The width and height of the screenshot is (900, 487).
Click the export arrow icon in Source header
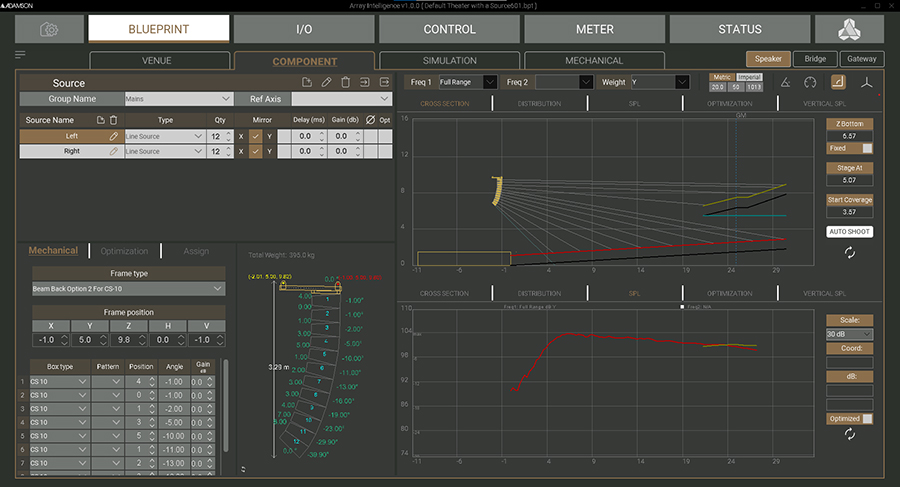pyautogui.click(x=384, y=82)
